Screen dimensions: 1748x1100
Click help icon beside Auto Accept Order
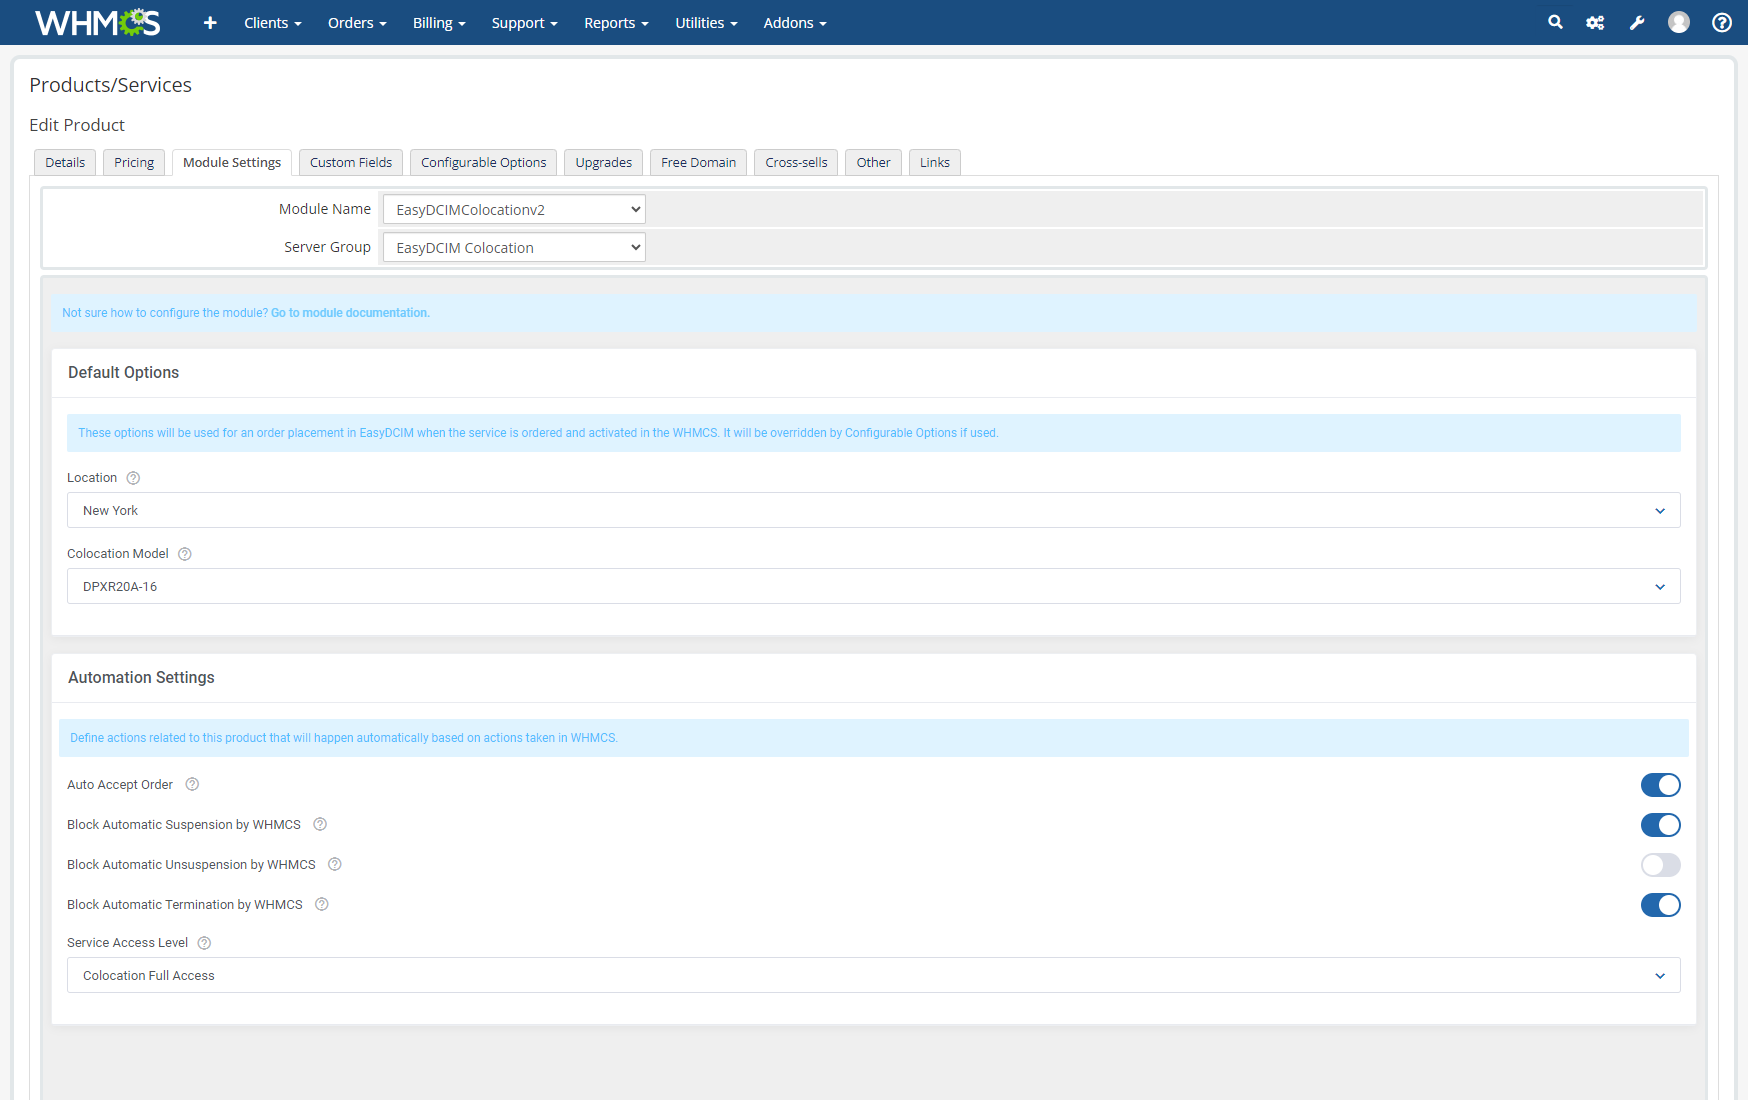[x=192, y=785]
